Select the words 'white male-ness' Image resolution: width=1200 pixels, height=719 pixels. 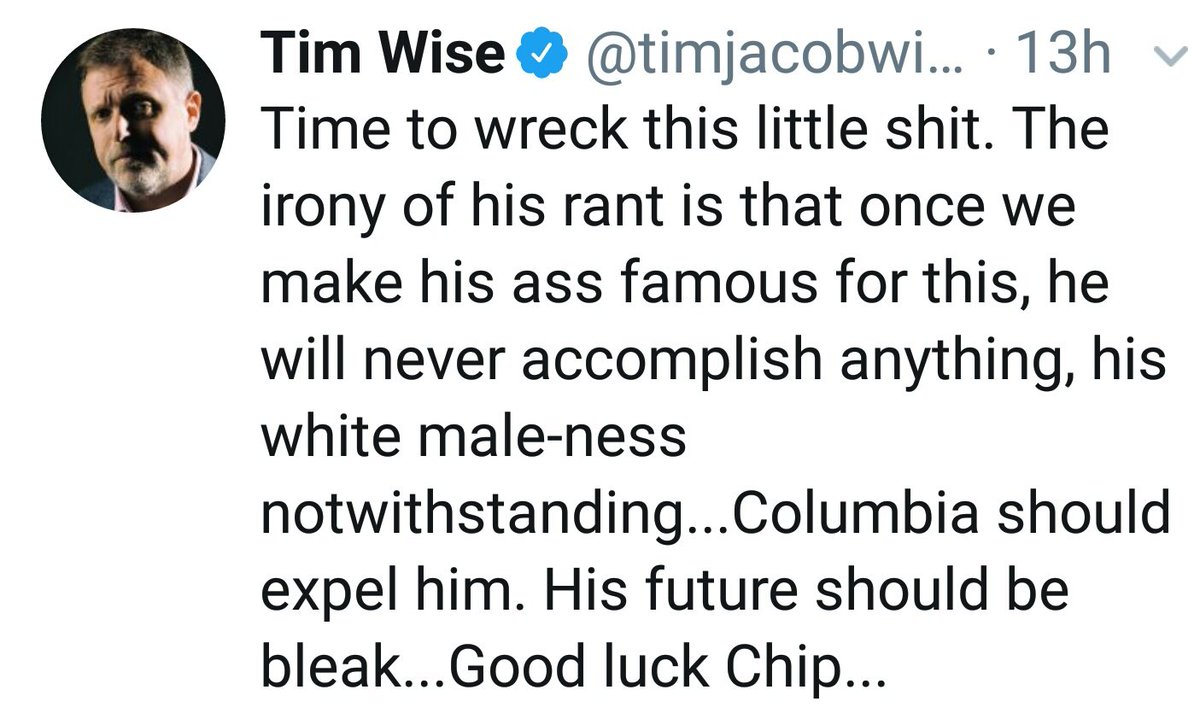[474, 436]
